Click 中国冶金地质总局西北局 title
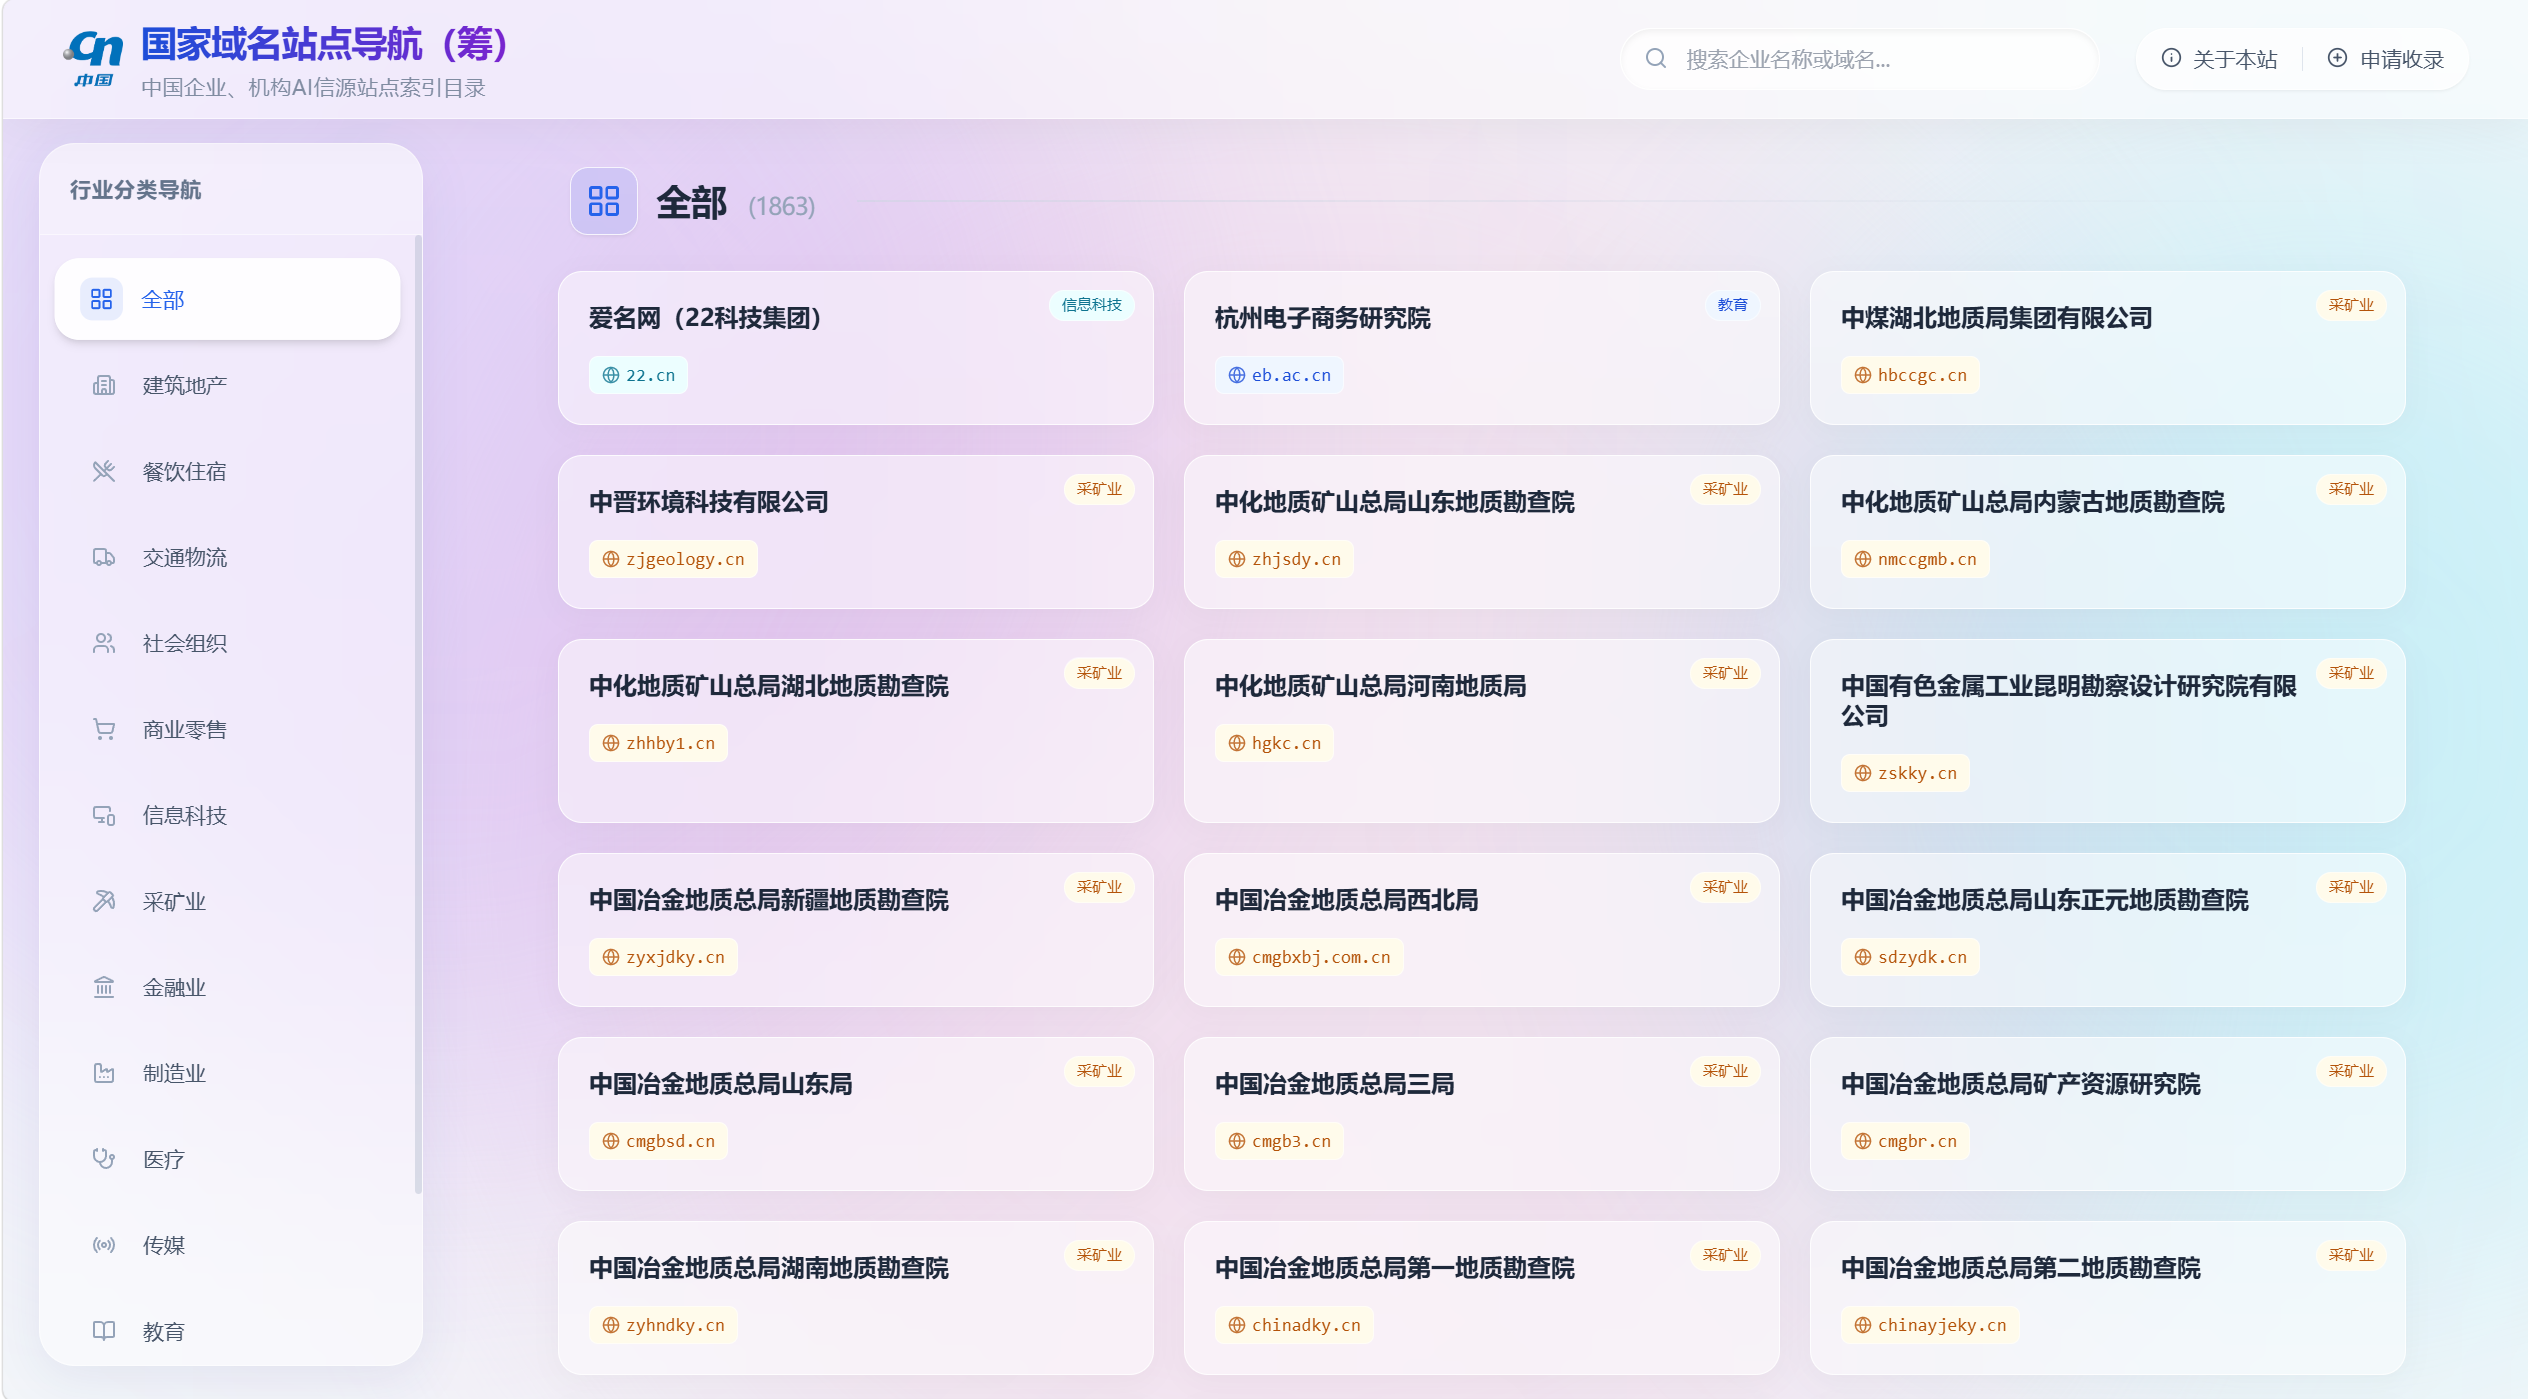 [1346, 900]
